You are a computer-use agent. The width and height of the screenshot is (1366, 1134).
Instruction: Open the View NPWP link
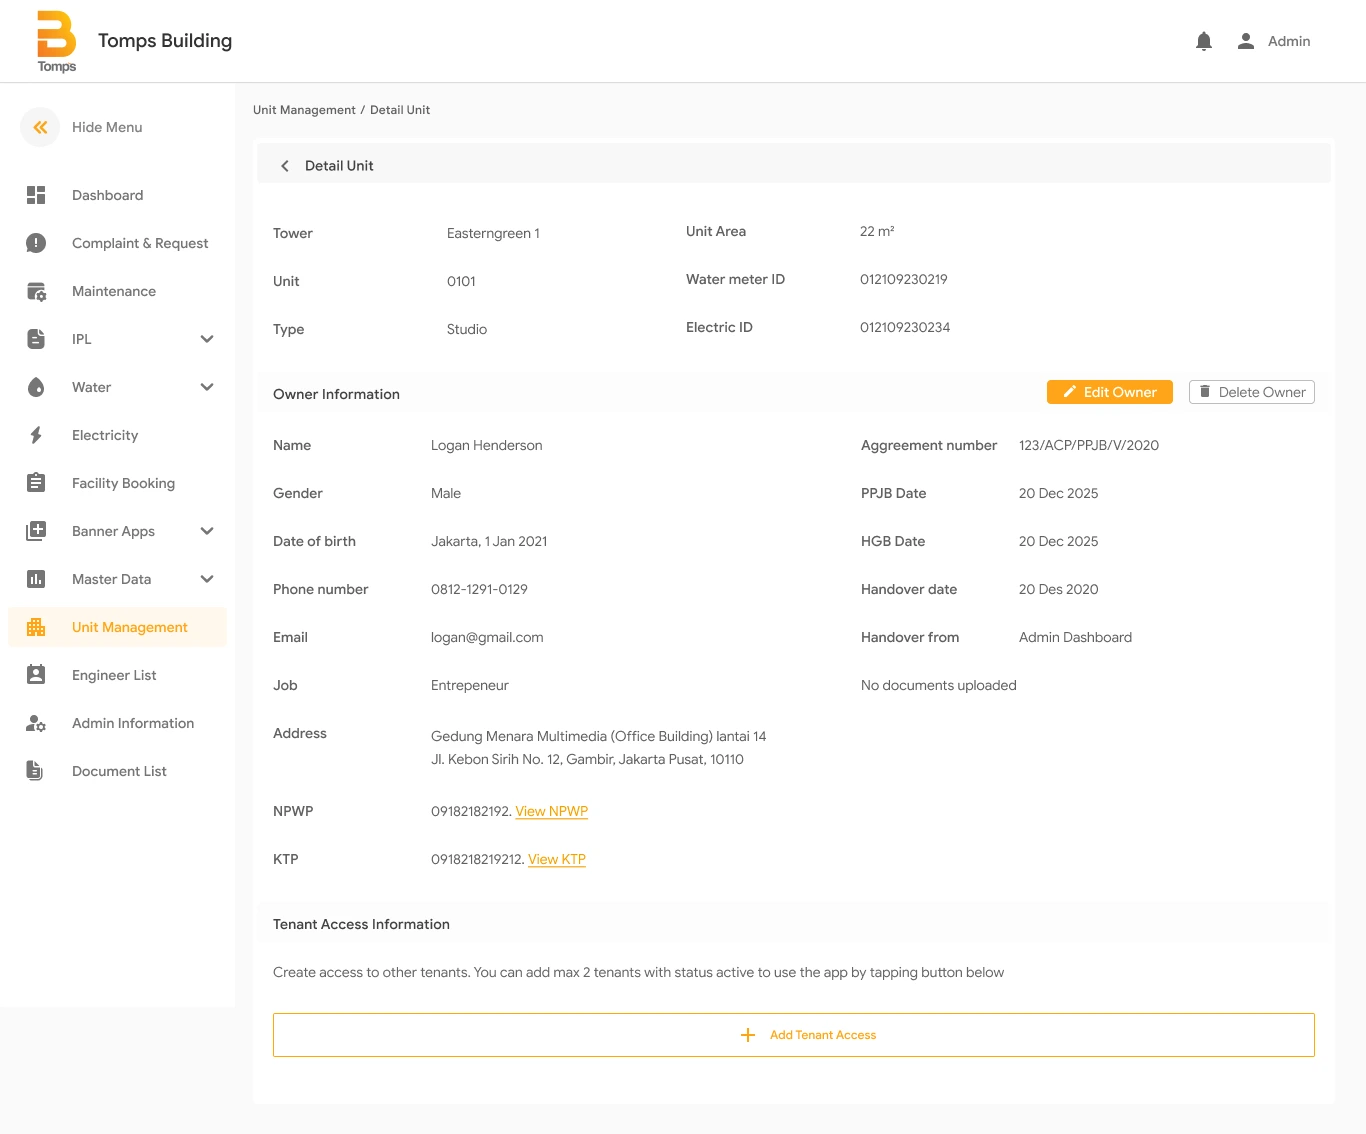tap(552, 811)
